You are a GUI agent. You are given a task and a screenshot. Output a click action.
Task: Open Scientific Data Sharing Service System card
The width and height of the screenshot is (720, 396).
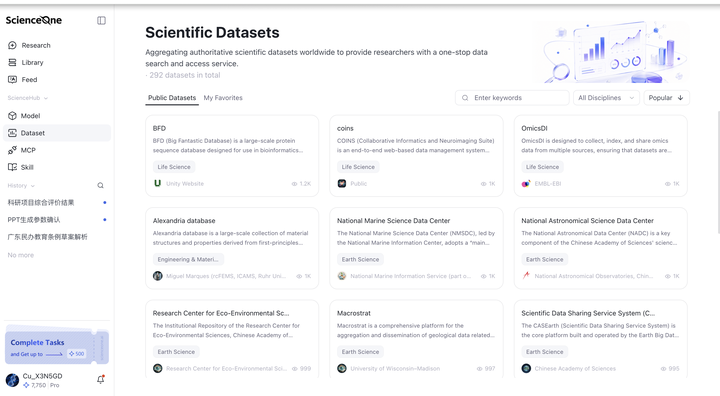[x=601, y=339]
